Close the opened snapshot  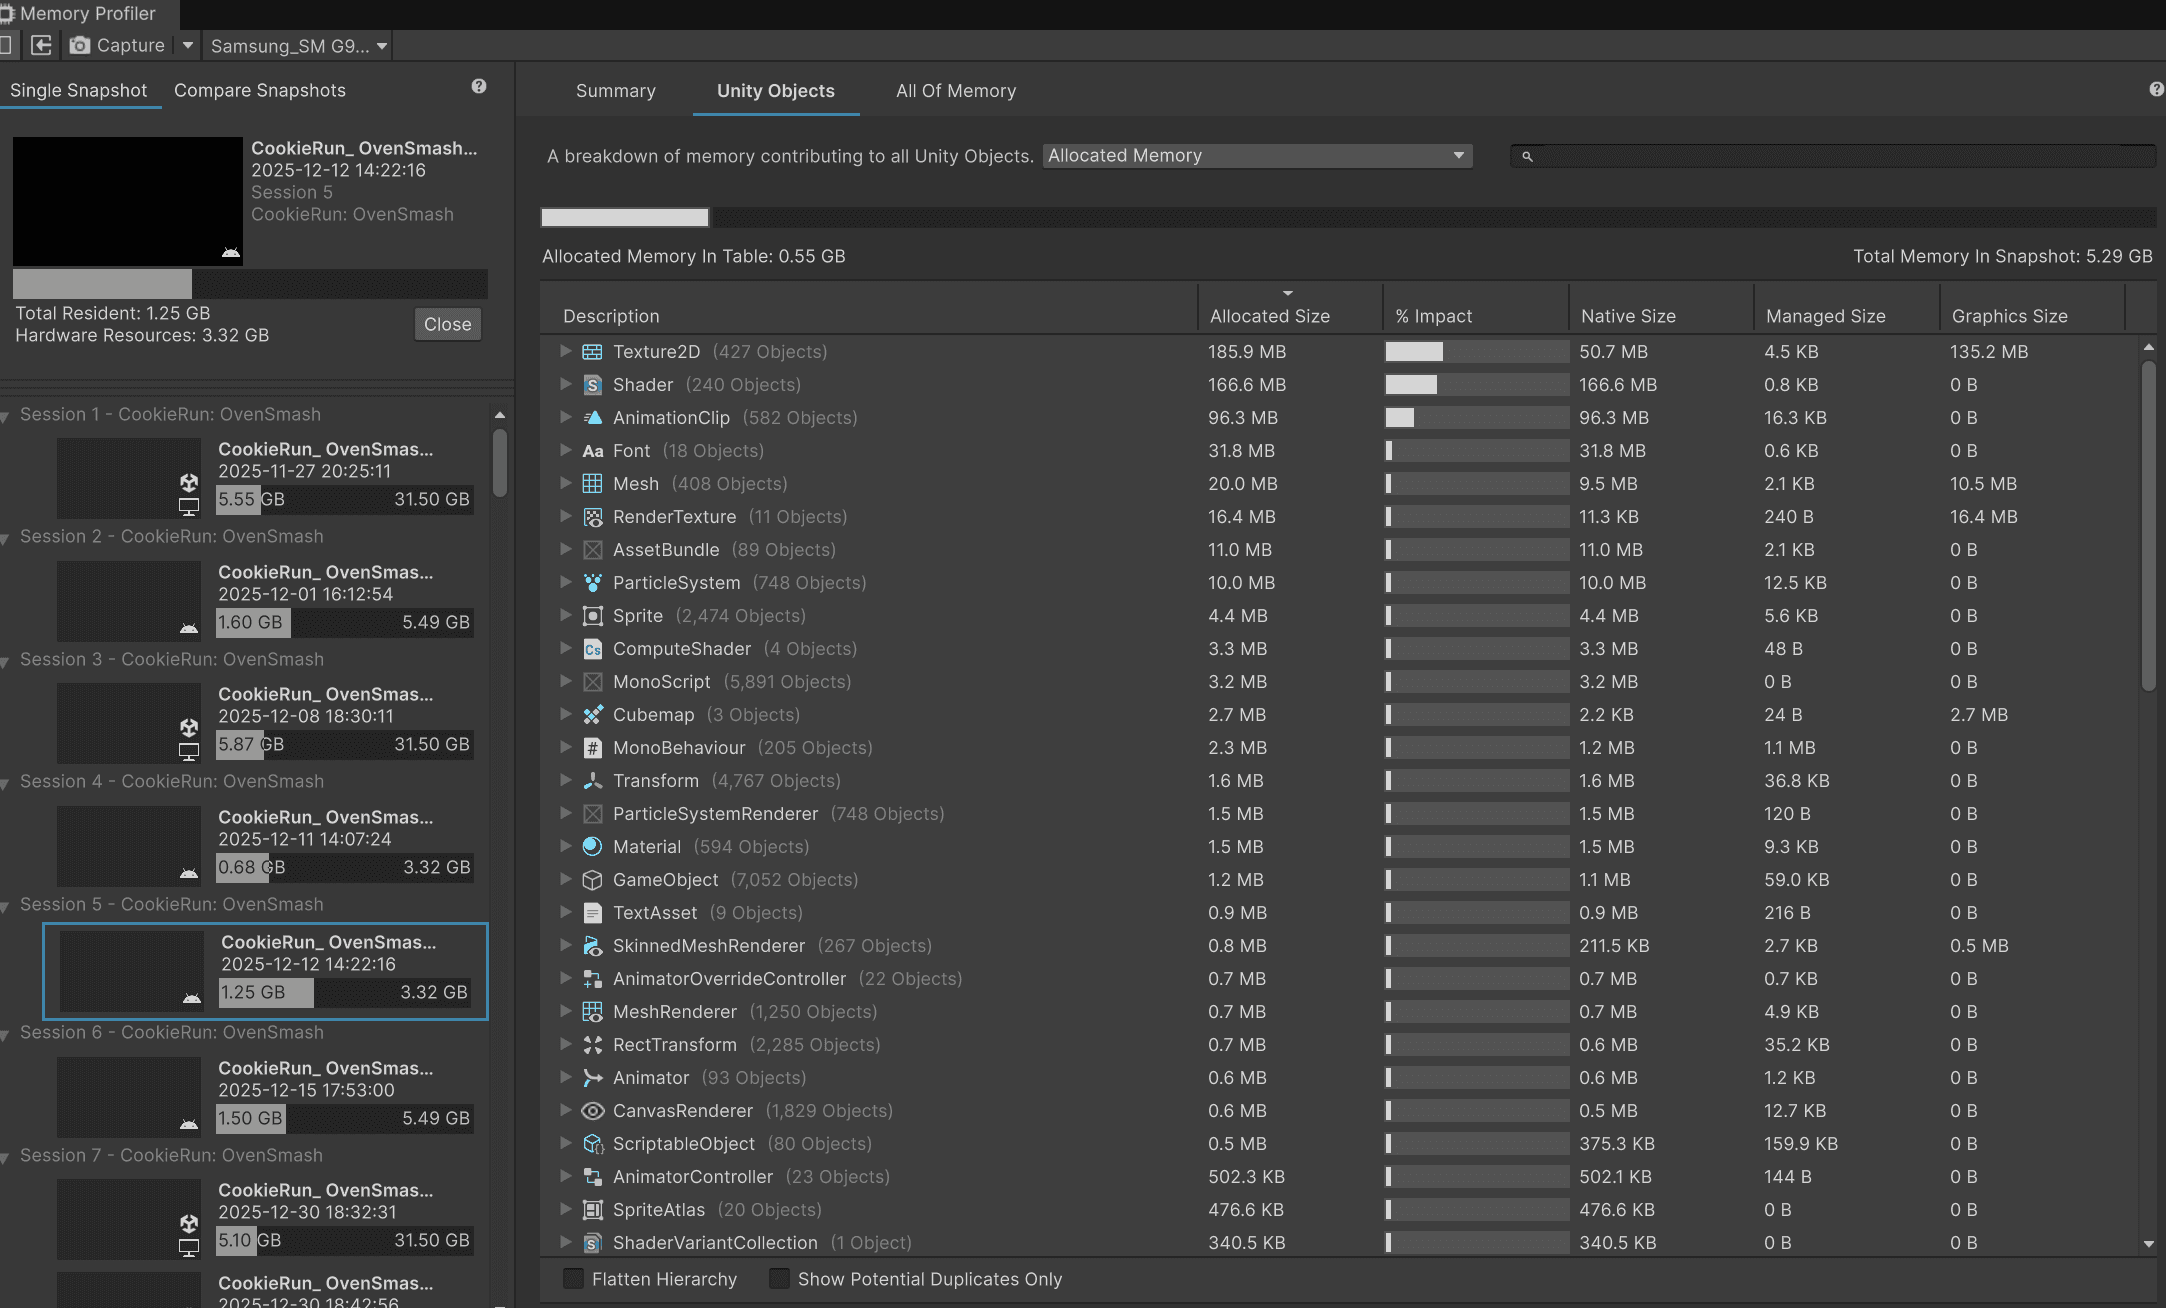click(x=447, y=324)
